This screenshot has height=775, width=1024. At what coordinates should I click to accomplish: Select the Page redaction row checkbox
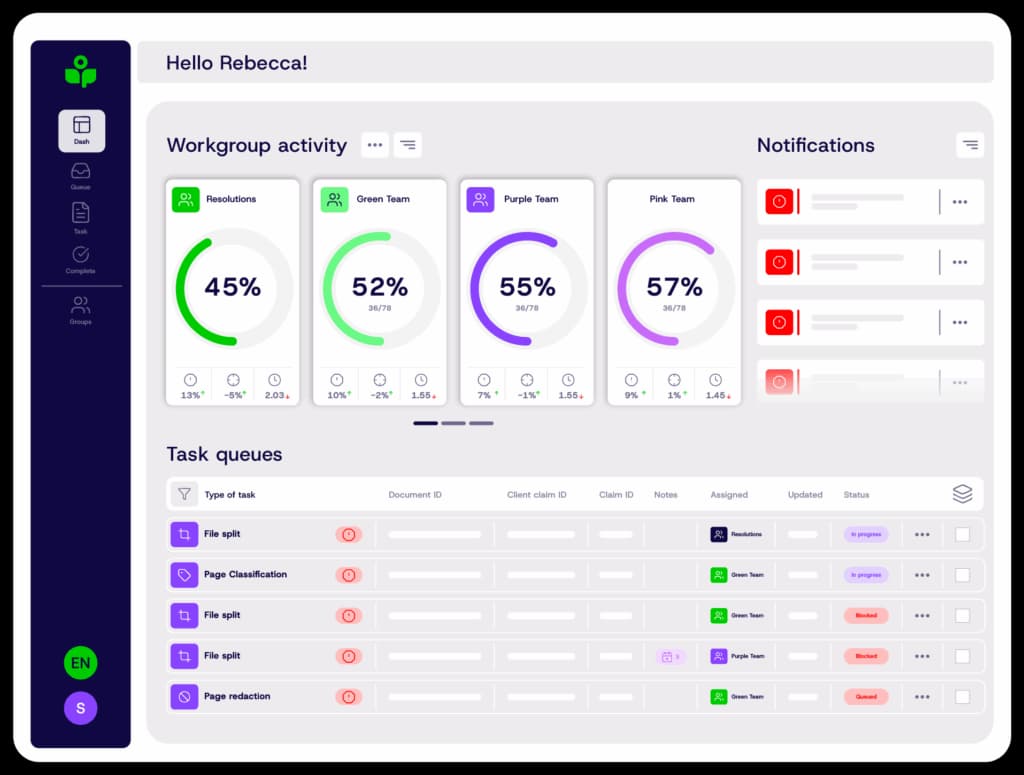click(x=962, y=697)
